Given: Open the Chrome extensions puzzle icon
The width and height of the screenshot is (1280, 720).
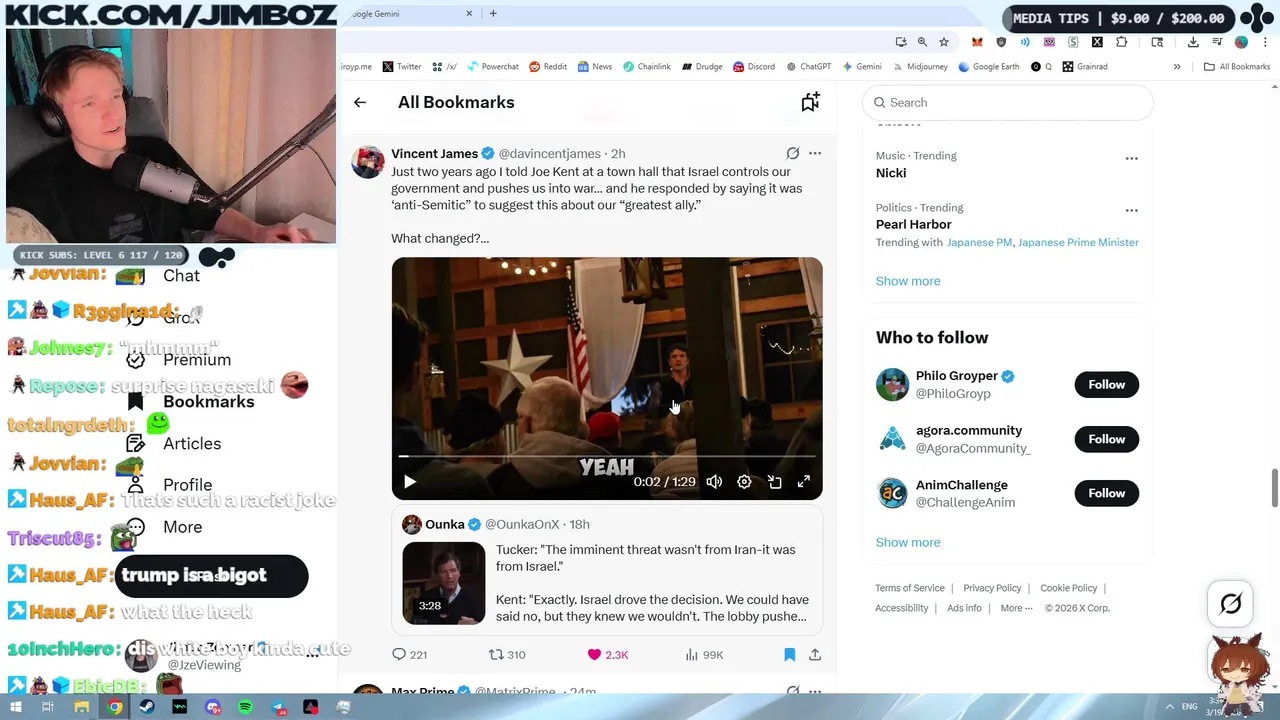Looking at the screenshot, I should [x=1121, y=42].
